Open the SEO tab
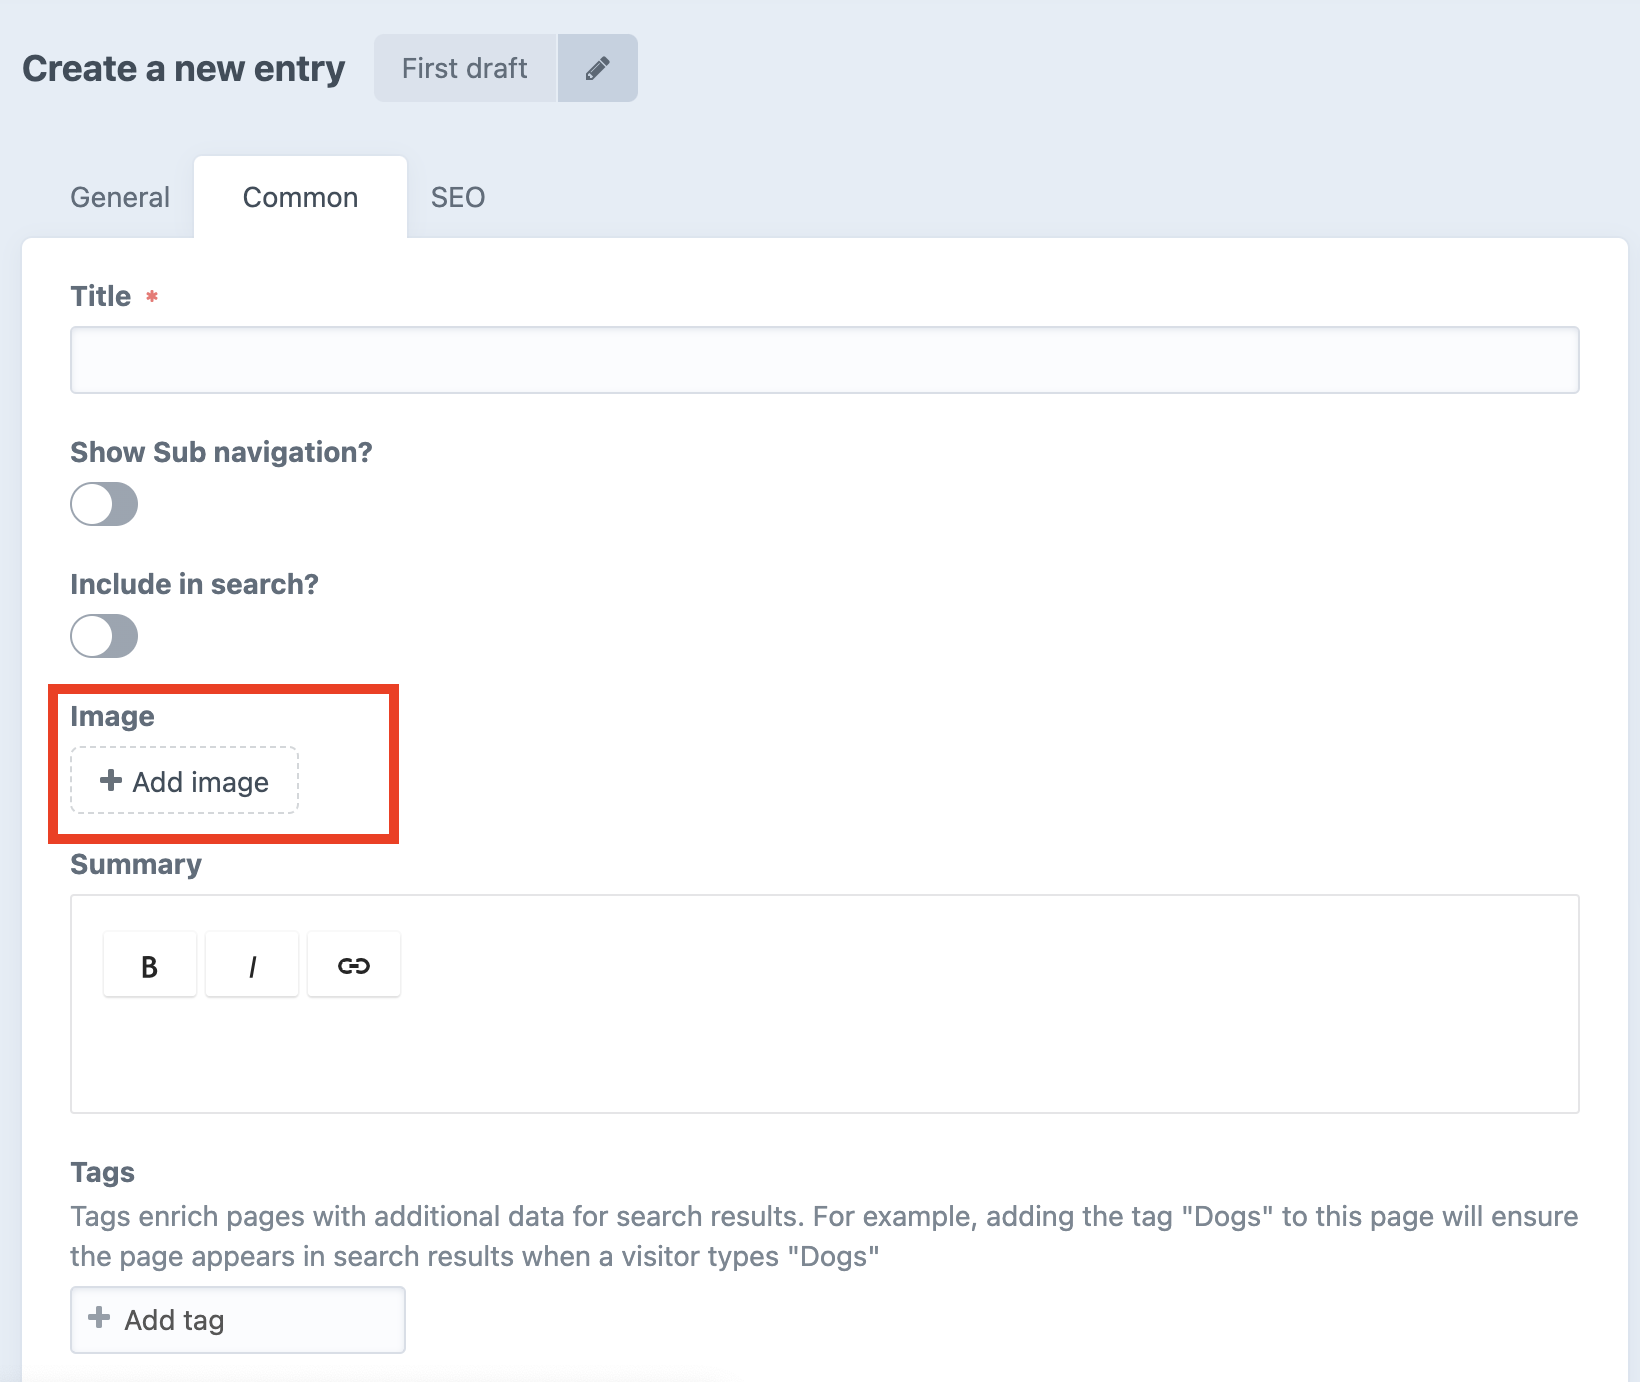Screen dimensions: 1640x1382 (x=458, y=197)
